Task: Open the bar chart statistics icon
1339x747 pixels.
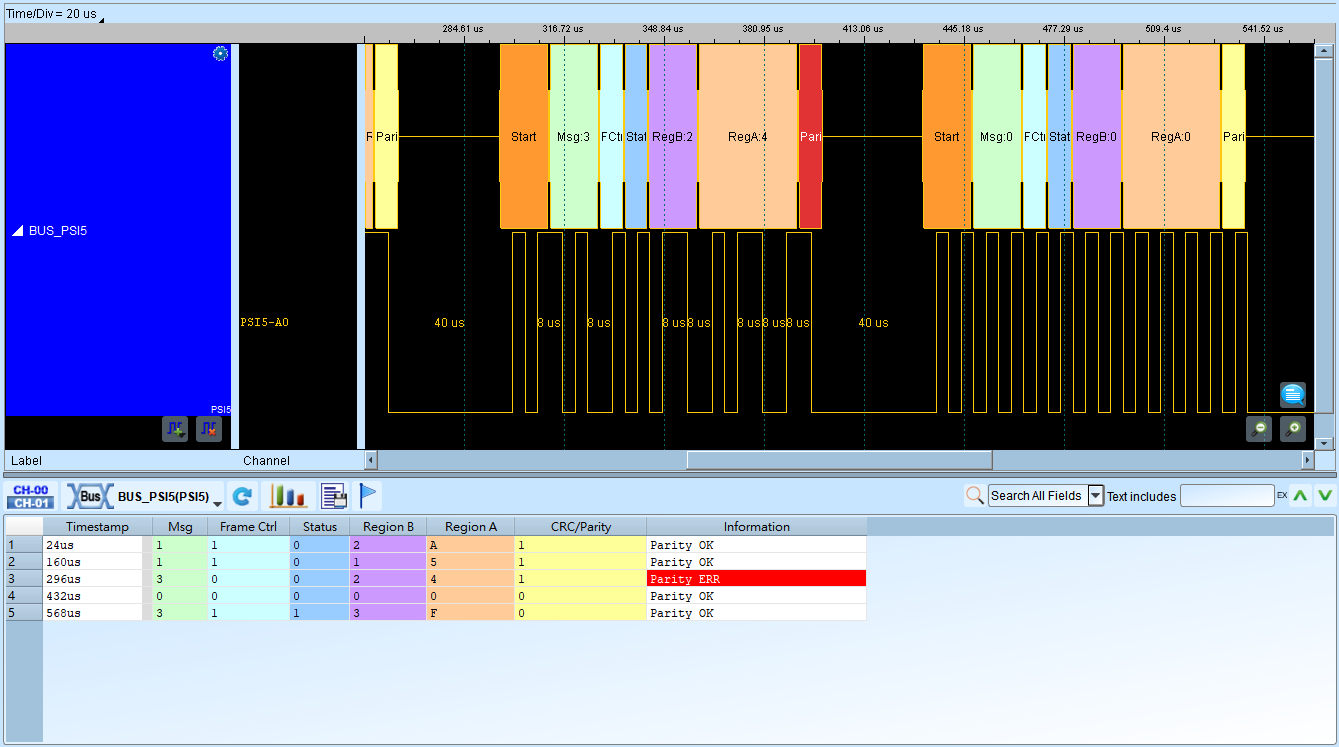Action: (x=289, y=496)
